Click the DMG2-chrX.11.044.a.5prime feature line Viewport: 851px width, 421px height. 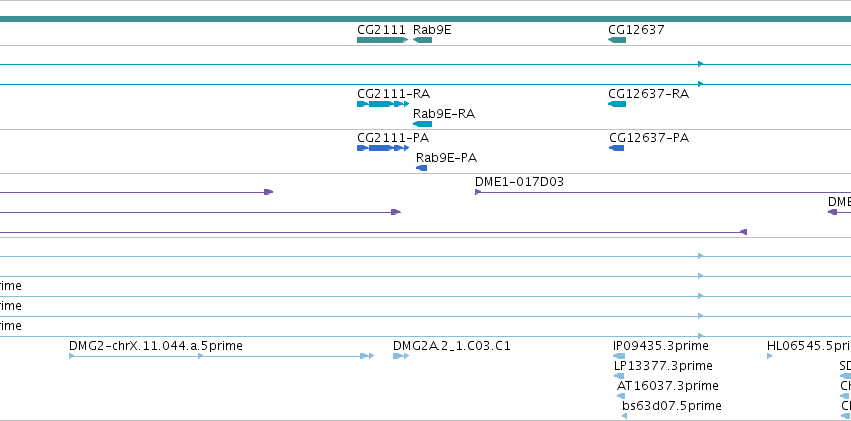point(221,356)
